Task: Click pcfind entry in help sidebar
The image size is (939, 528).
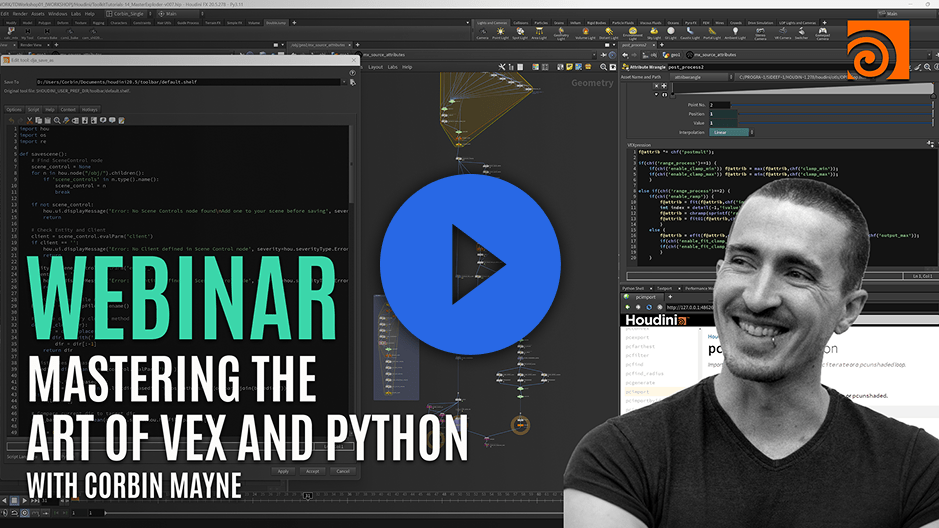Action: click(x=635, y=364)
